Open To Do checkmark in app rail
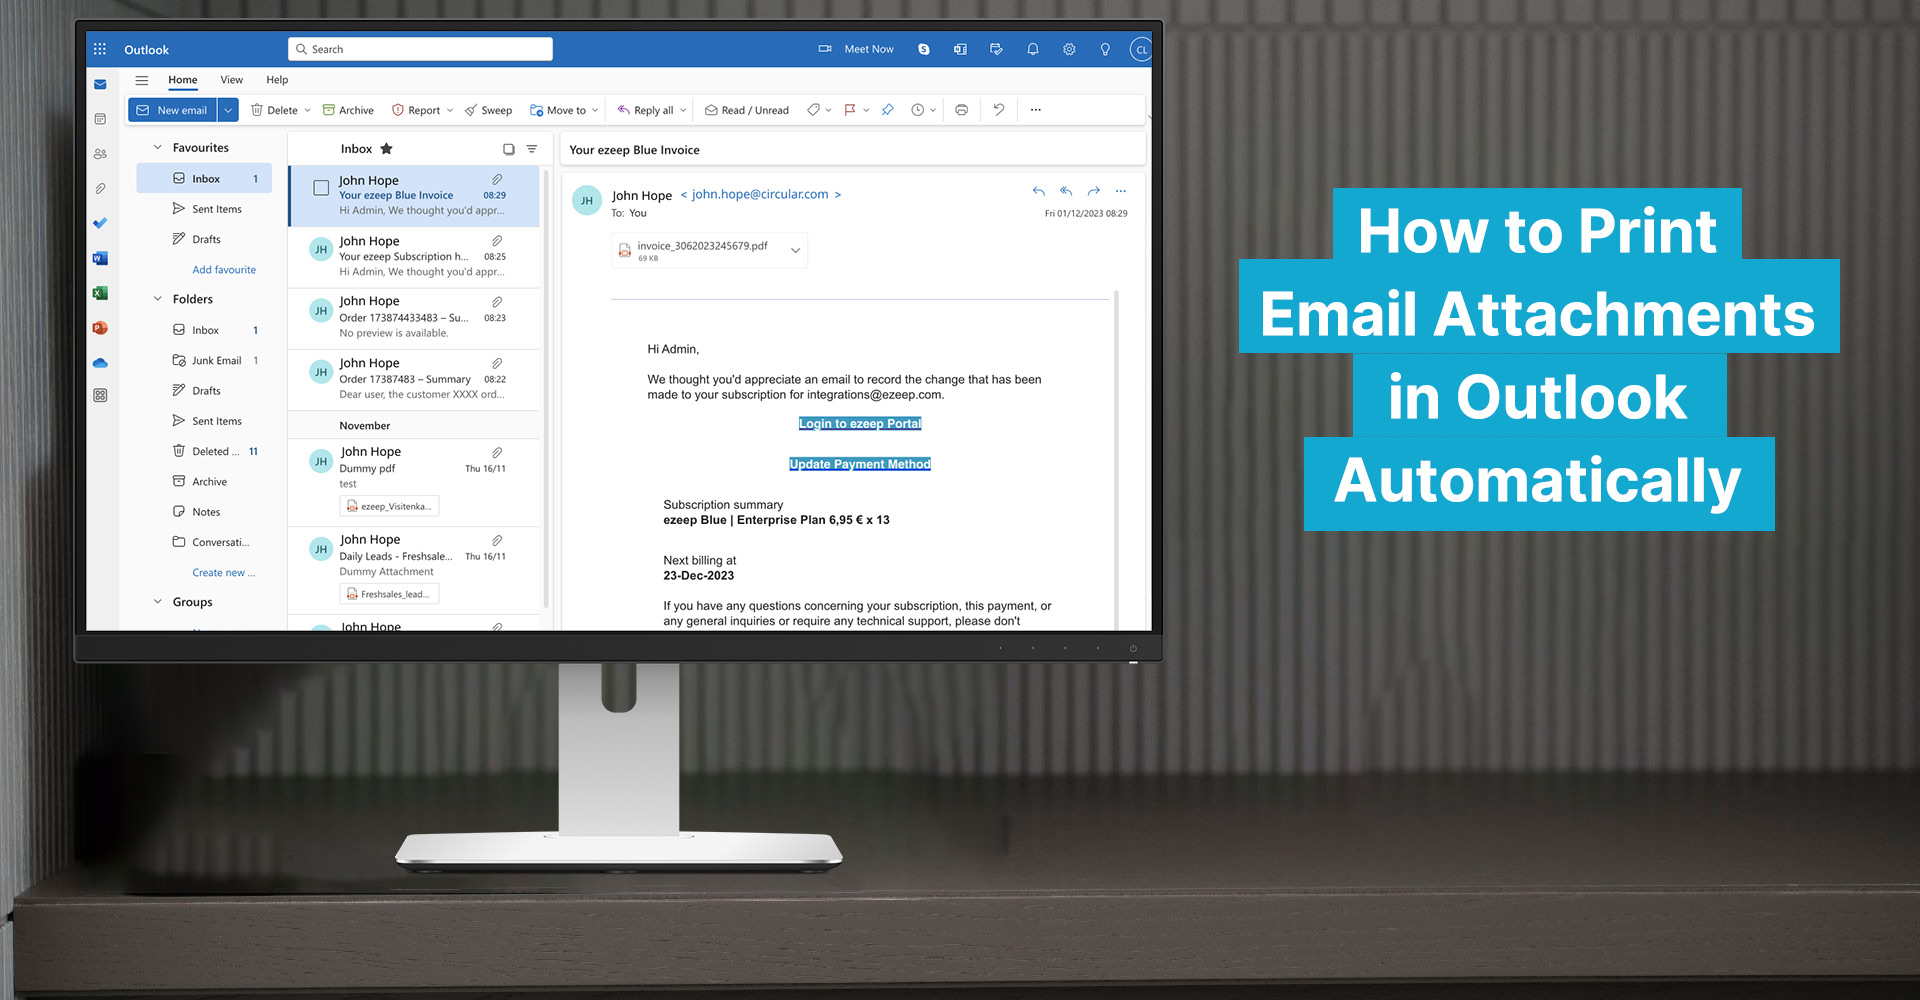1920x1000 pixels. [100, 223]
